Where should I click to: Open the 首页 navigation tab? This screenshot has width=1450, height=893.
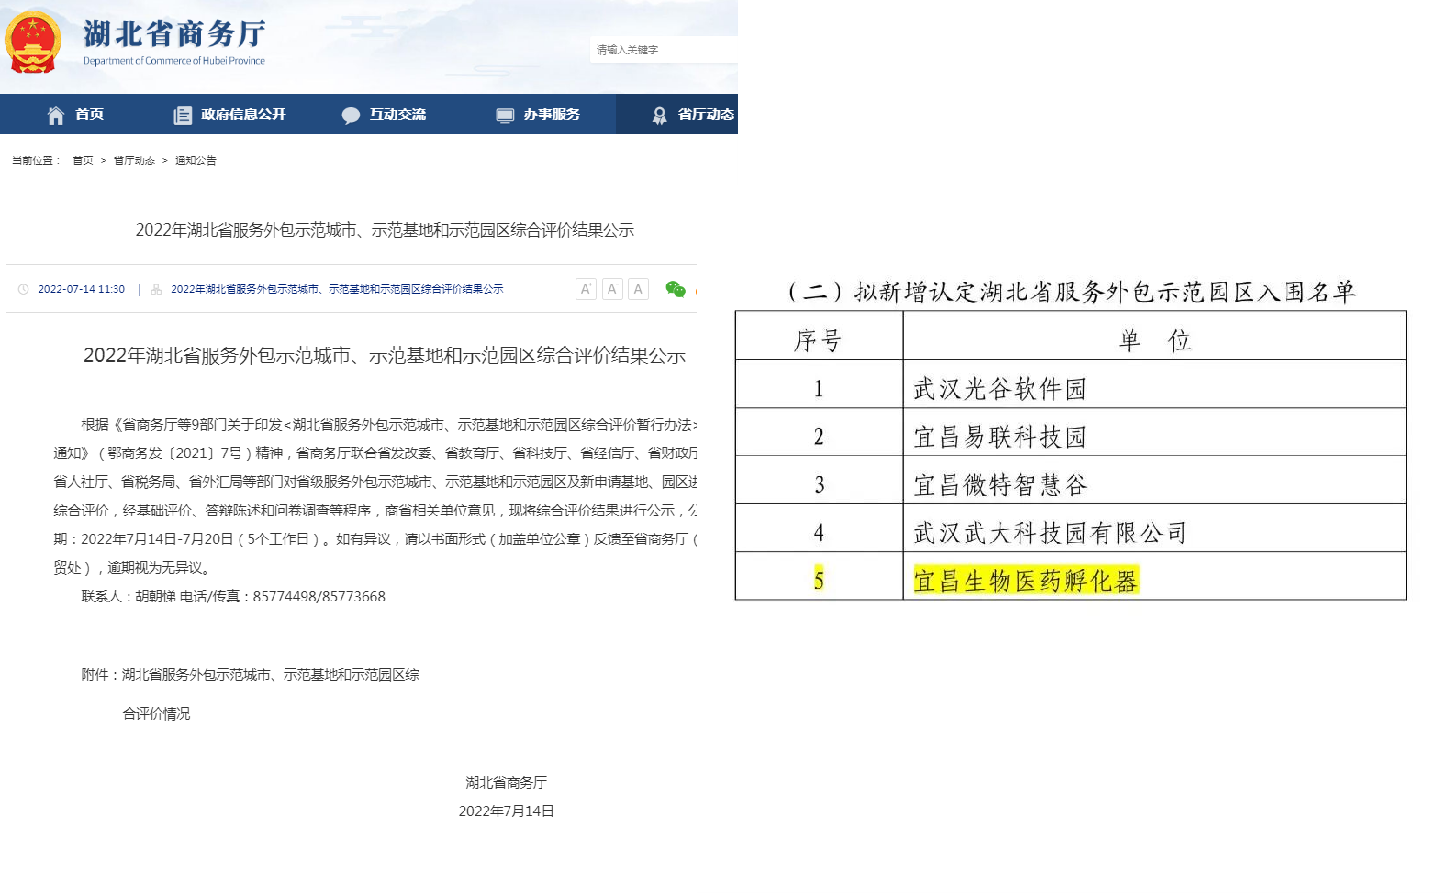point(89,114)
